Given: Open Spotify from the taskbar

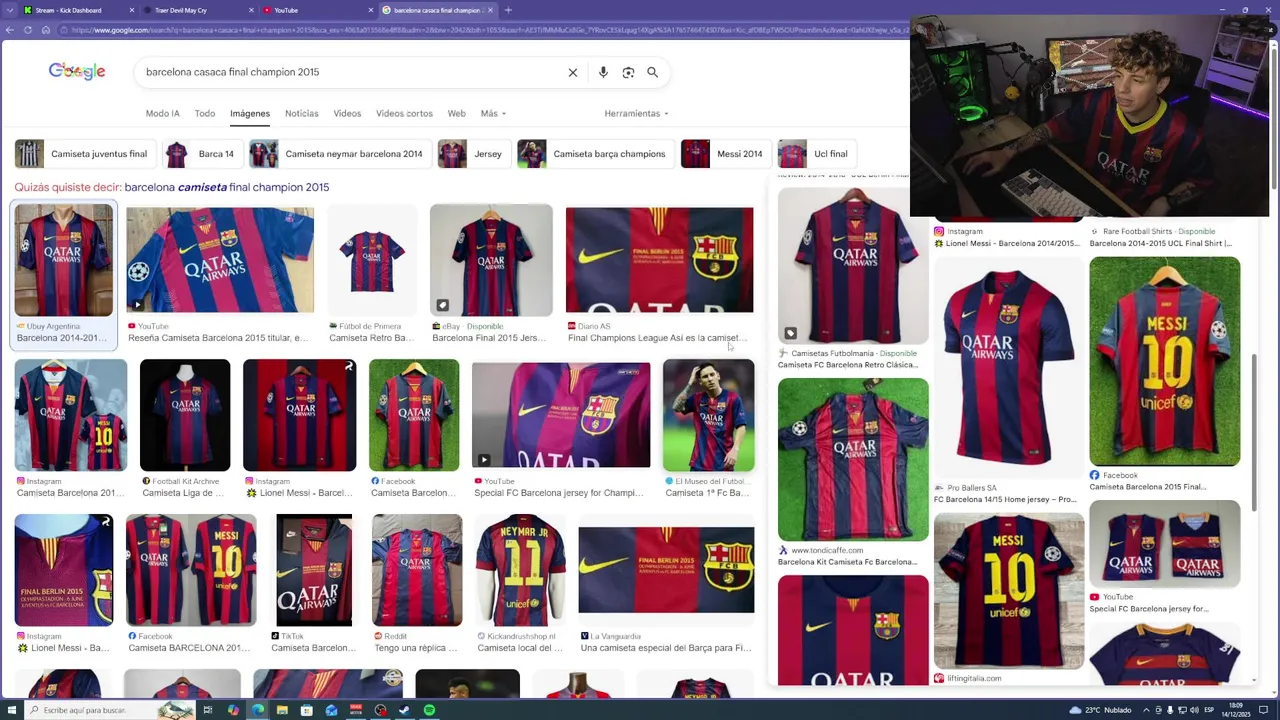Looking at the screenshot, I should tap(429, 710).
